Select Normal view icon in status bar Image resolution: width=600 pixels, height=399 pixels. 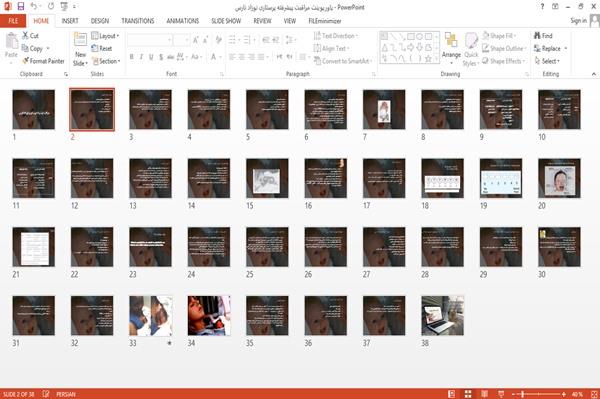click(452, 394)
